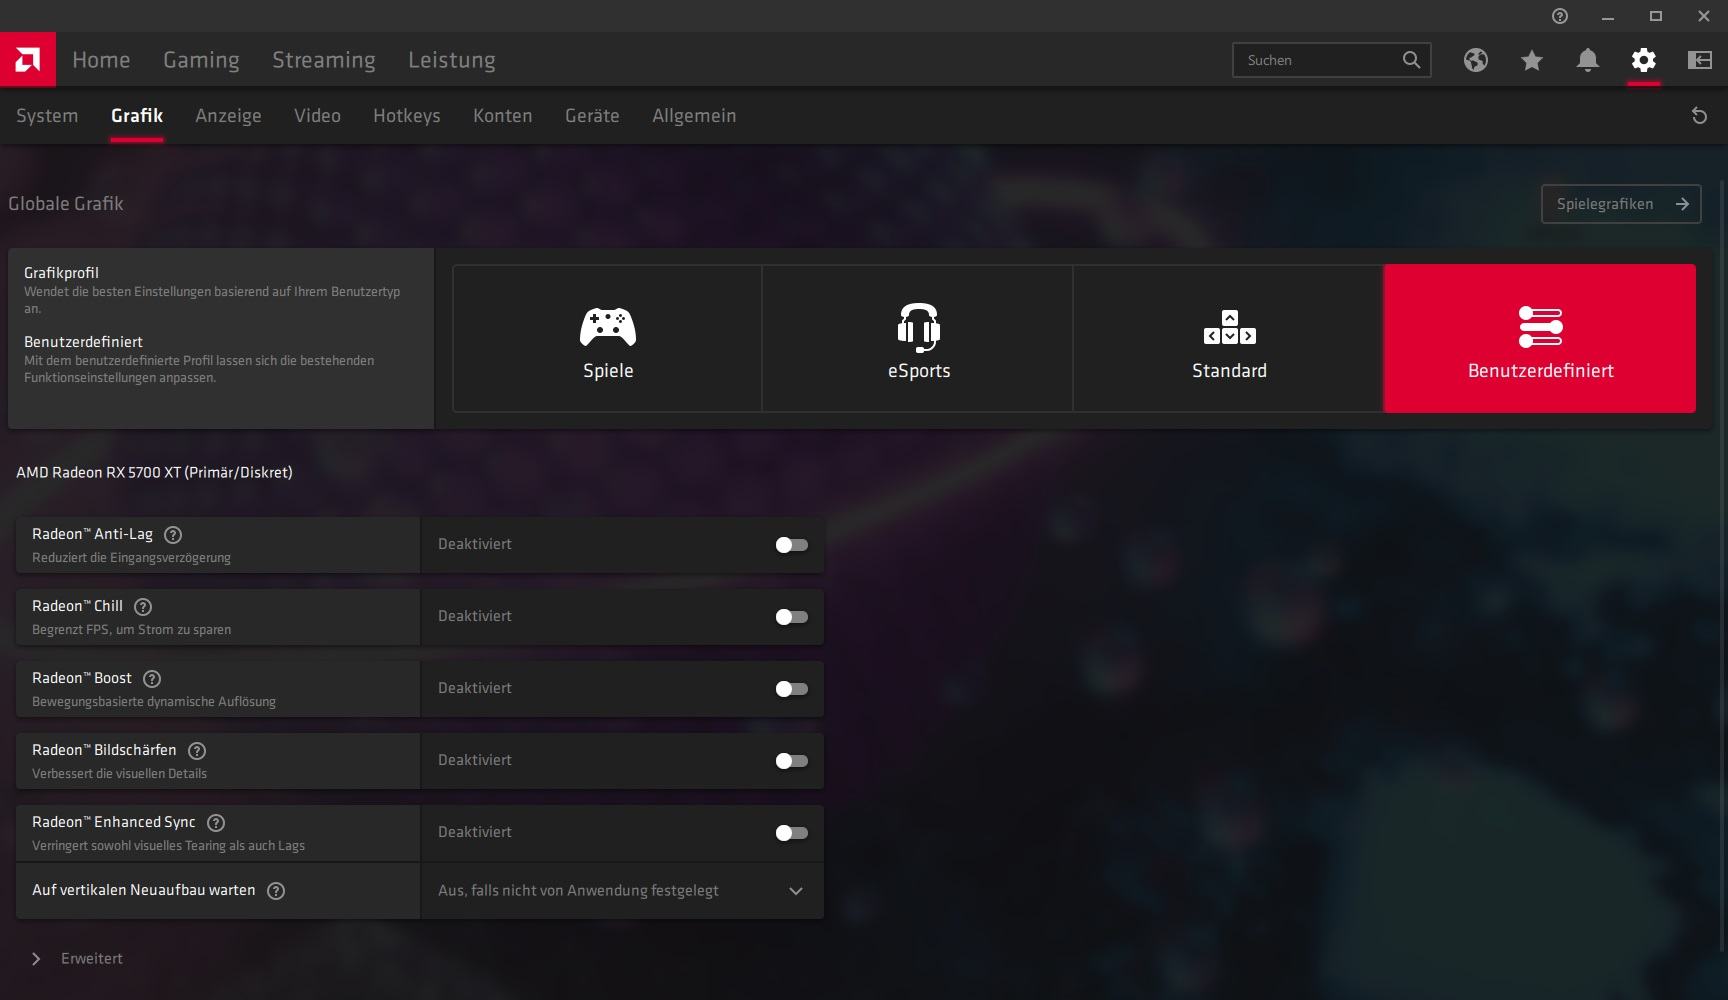
Task: Switch to the Video subtab
Action: click(x=317, y=116)
